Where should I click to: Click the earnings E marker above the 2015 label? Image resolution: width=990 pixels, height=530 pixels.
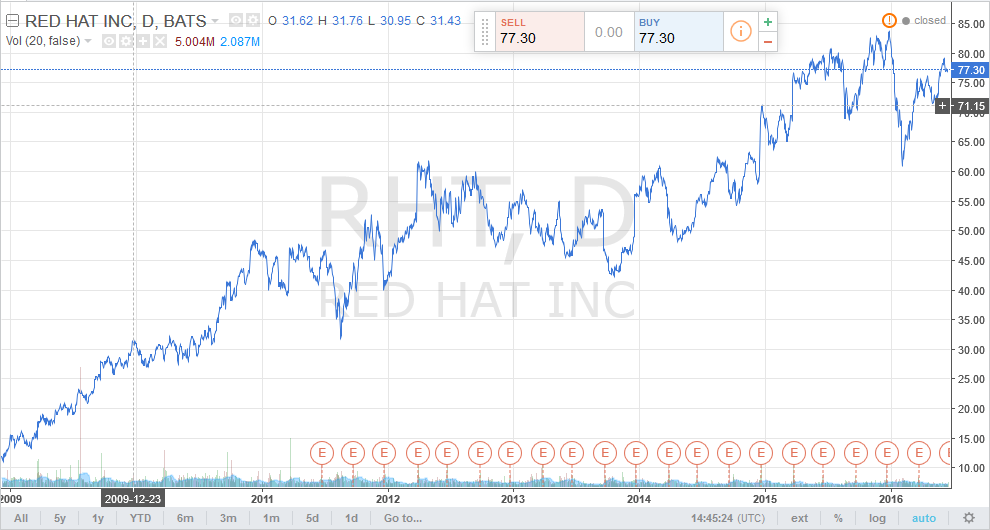(761, 452)
